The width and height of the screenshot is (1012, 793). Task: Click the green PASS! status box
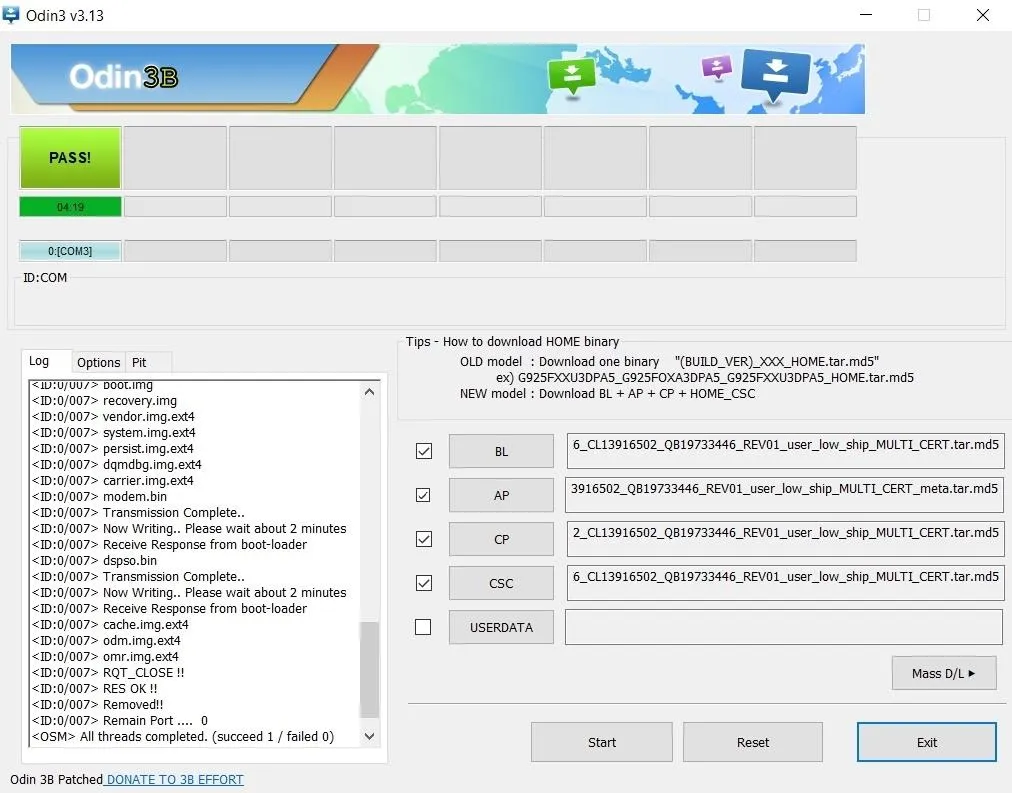pos(70,157)
